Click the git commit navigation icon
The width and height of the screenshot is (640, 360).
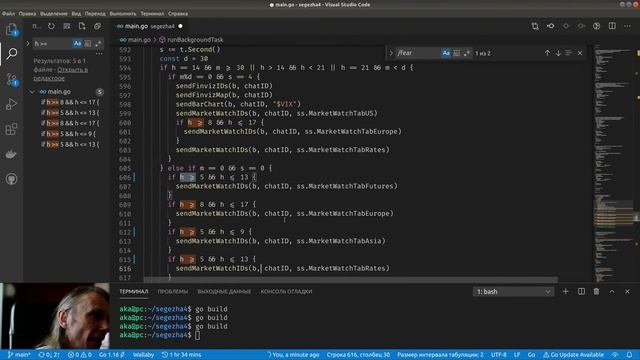coord(551,26)
